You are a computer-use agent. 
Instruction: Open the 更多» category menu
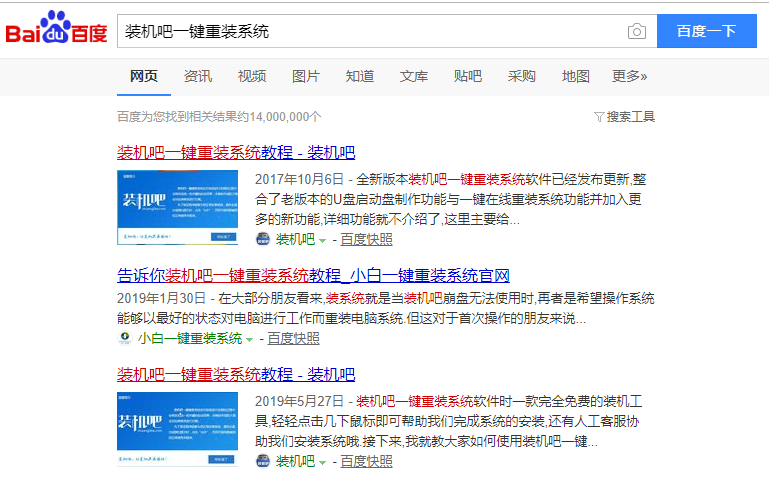[629, 76]
